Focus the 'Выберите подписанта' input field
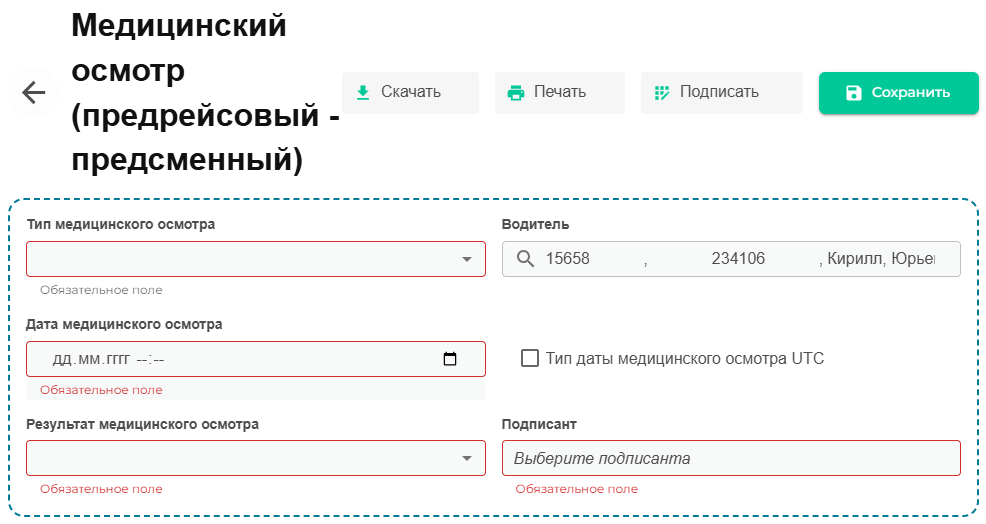This screenshot has width=986, height=524. pyautogui.click(x=730, y=458)
